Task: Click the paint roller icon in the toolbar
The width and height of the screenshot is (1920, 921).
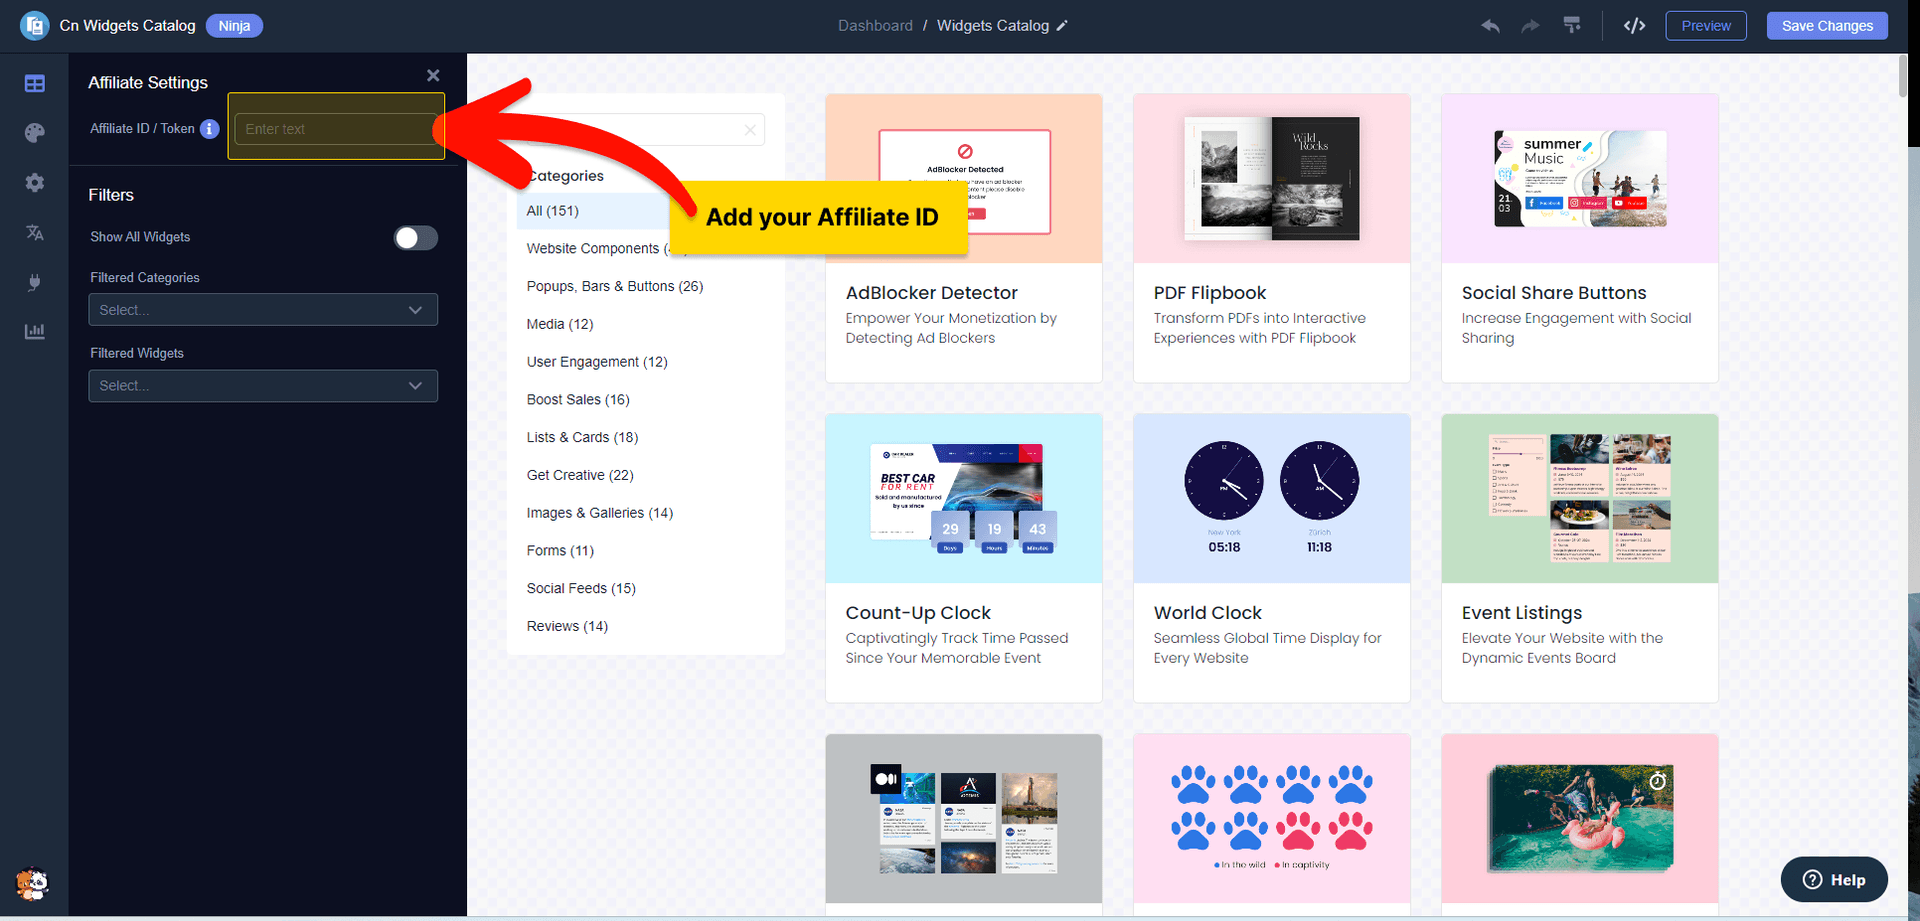Action: click(x=1571, y=26)
